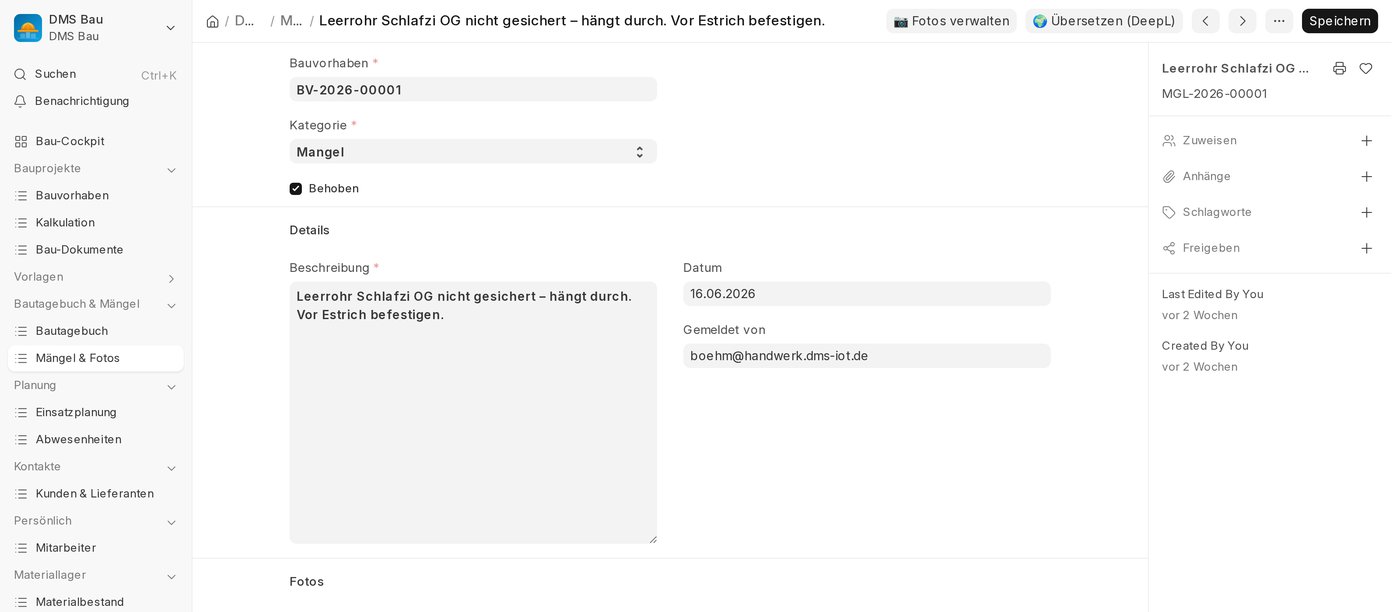Click list icon next to Kalkulation
This screenshot has width=1400, height=612.
[21, 222]
